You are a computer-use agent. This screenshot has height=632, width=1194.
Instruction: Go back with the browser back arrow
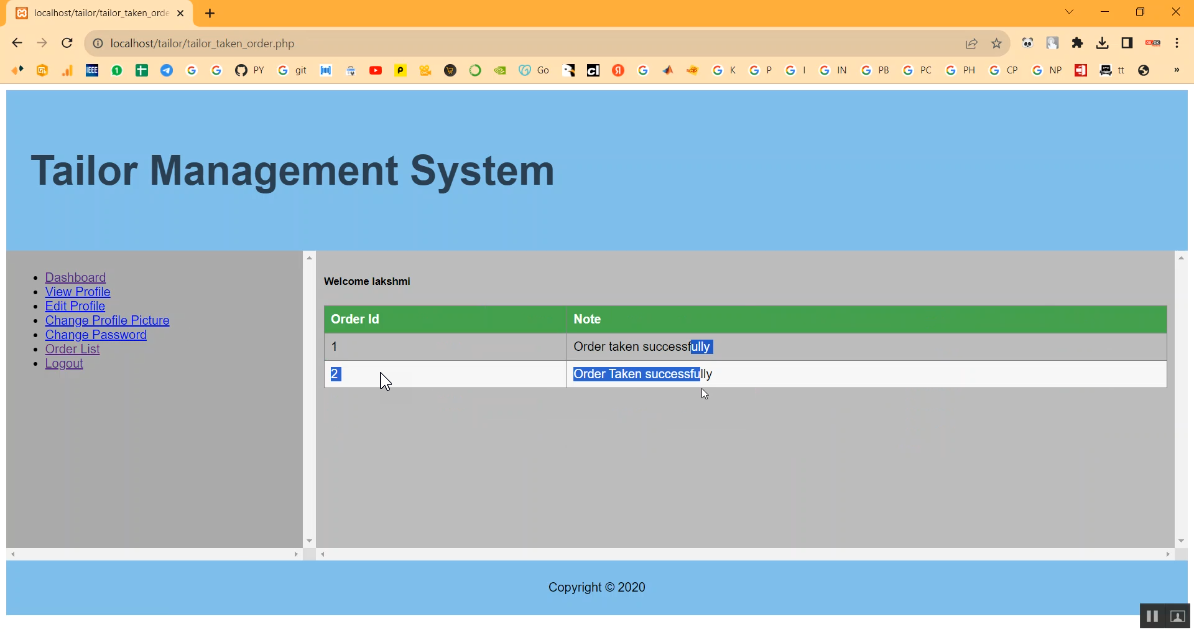(x=17, y=43)
